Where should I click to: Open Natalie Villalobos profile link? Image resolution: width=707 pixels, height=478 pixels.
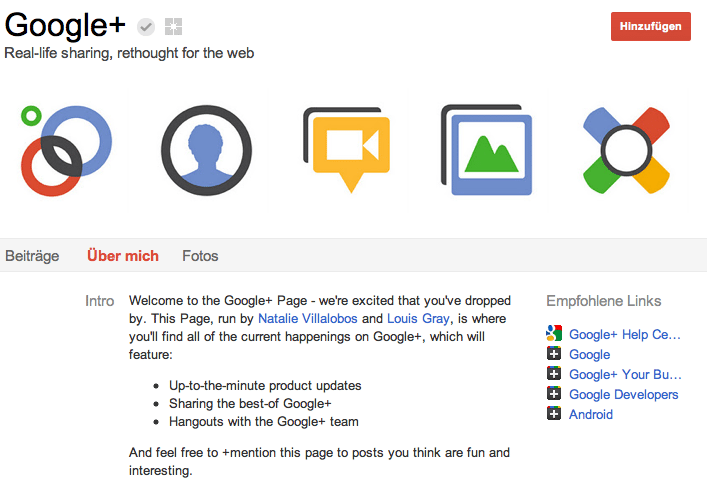(x=308, y=318)
